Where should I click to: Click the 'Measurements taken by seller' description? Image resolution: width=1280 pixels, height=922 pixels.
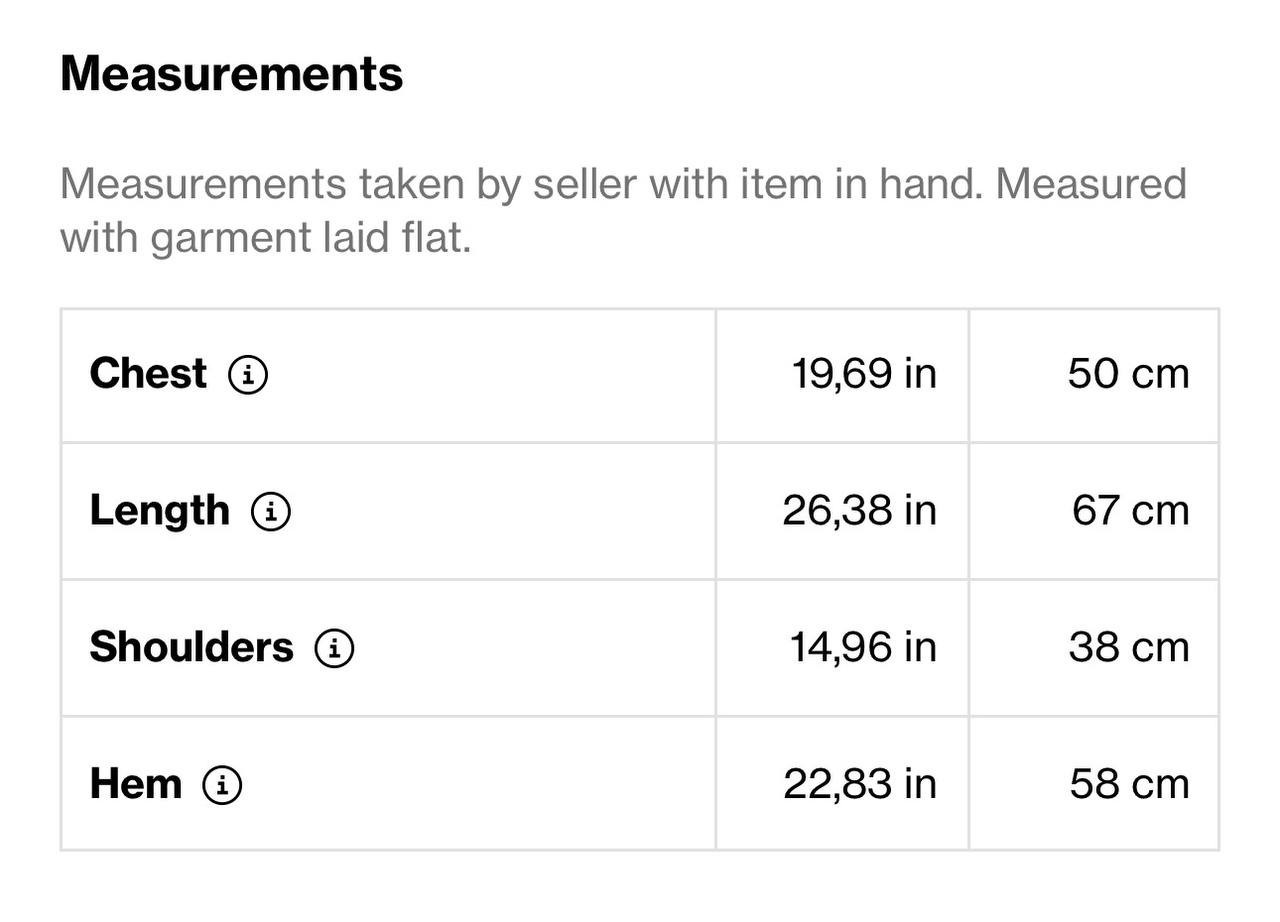pyautogui.click(x=623, y=211)
